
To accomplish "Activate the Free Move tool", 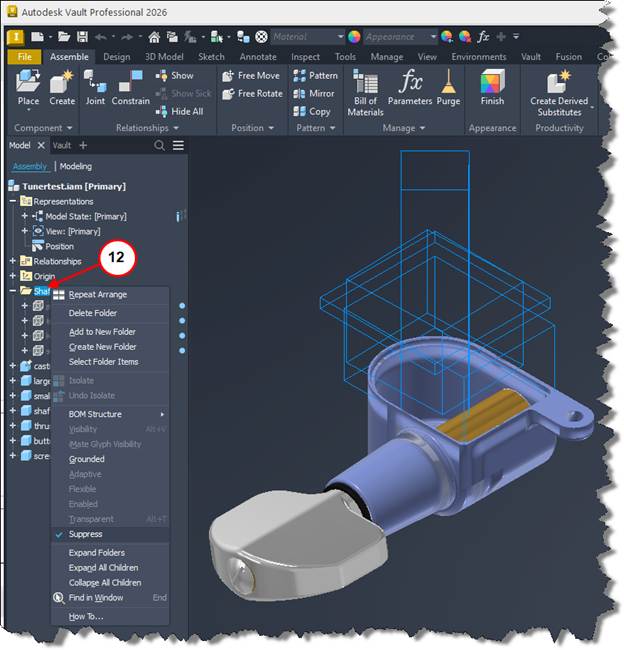I will tap(251, 75).
